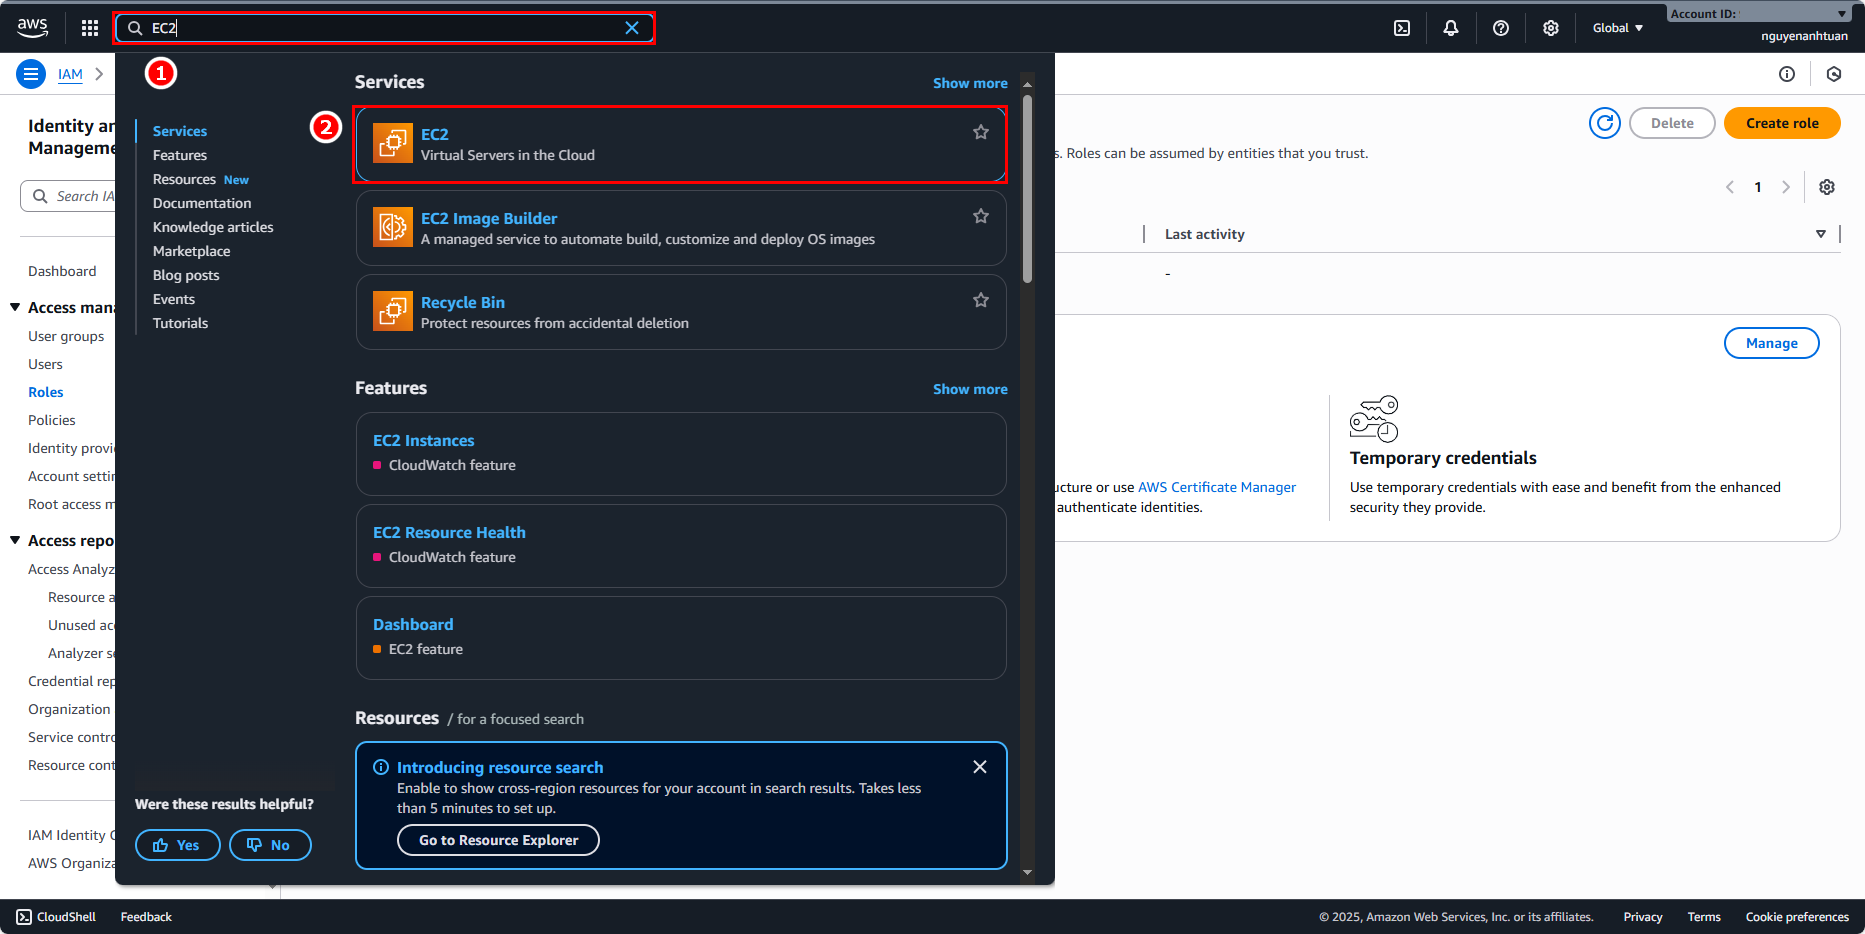1865x934 pixels.
Task: Expand the Account ID dropdown
Action: 1841,14
